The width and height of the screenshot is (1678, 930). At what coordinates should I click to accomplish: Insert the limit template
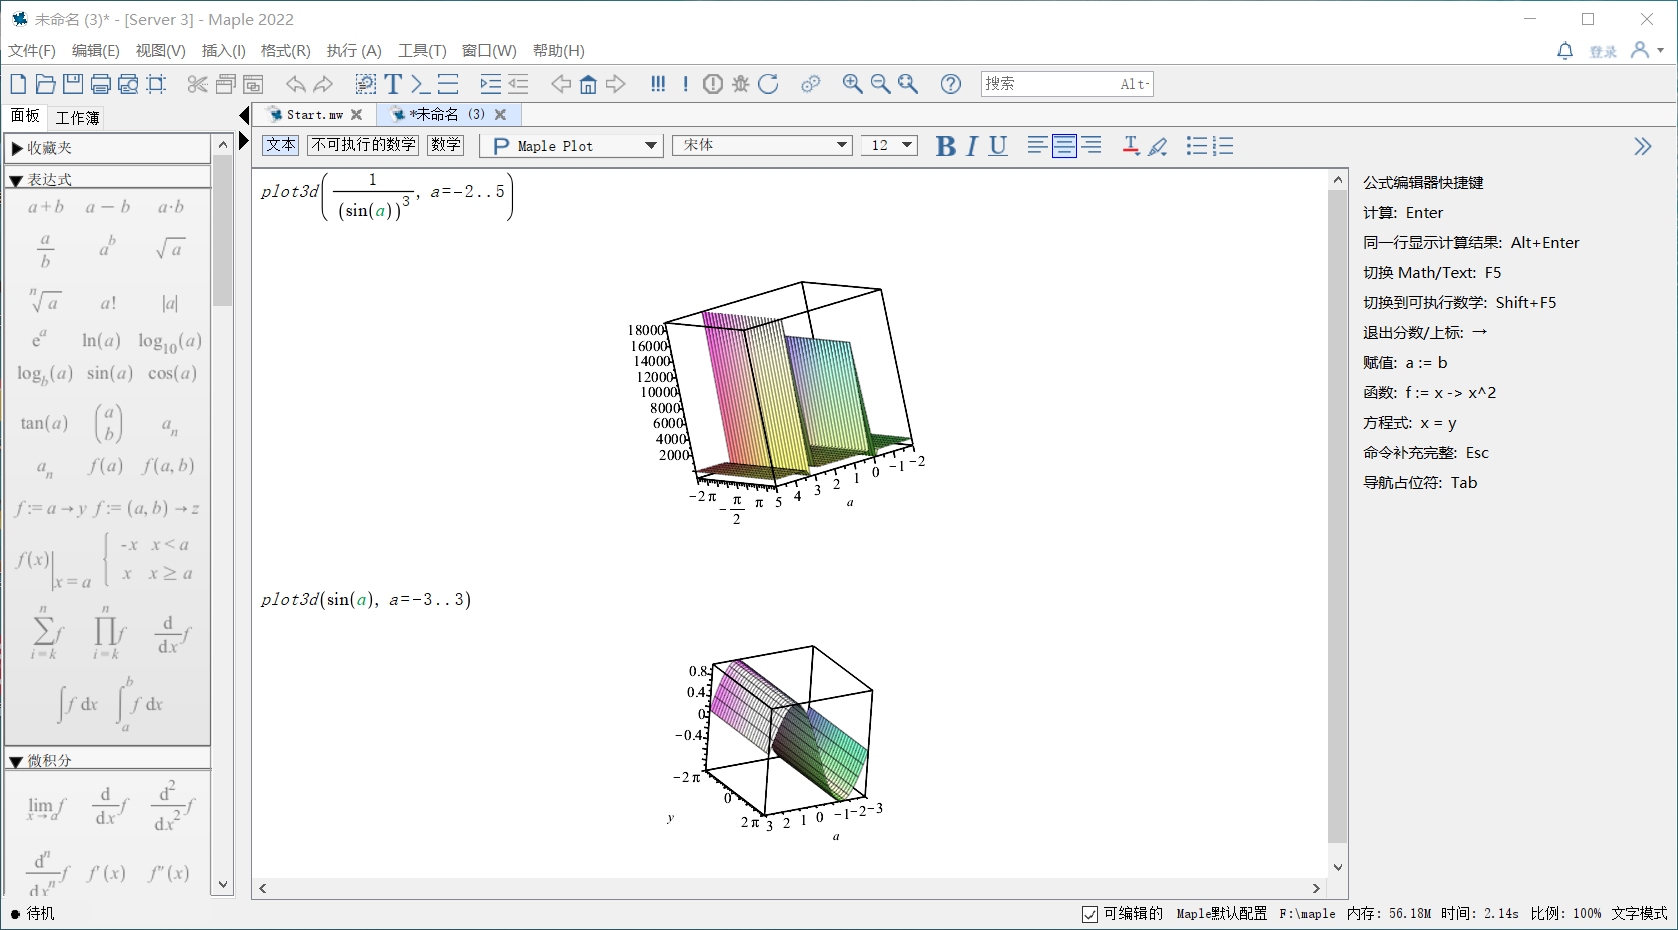[46, 808]
